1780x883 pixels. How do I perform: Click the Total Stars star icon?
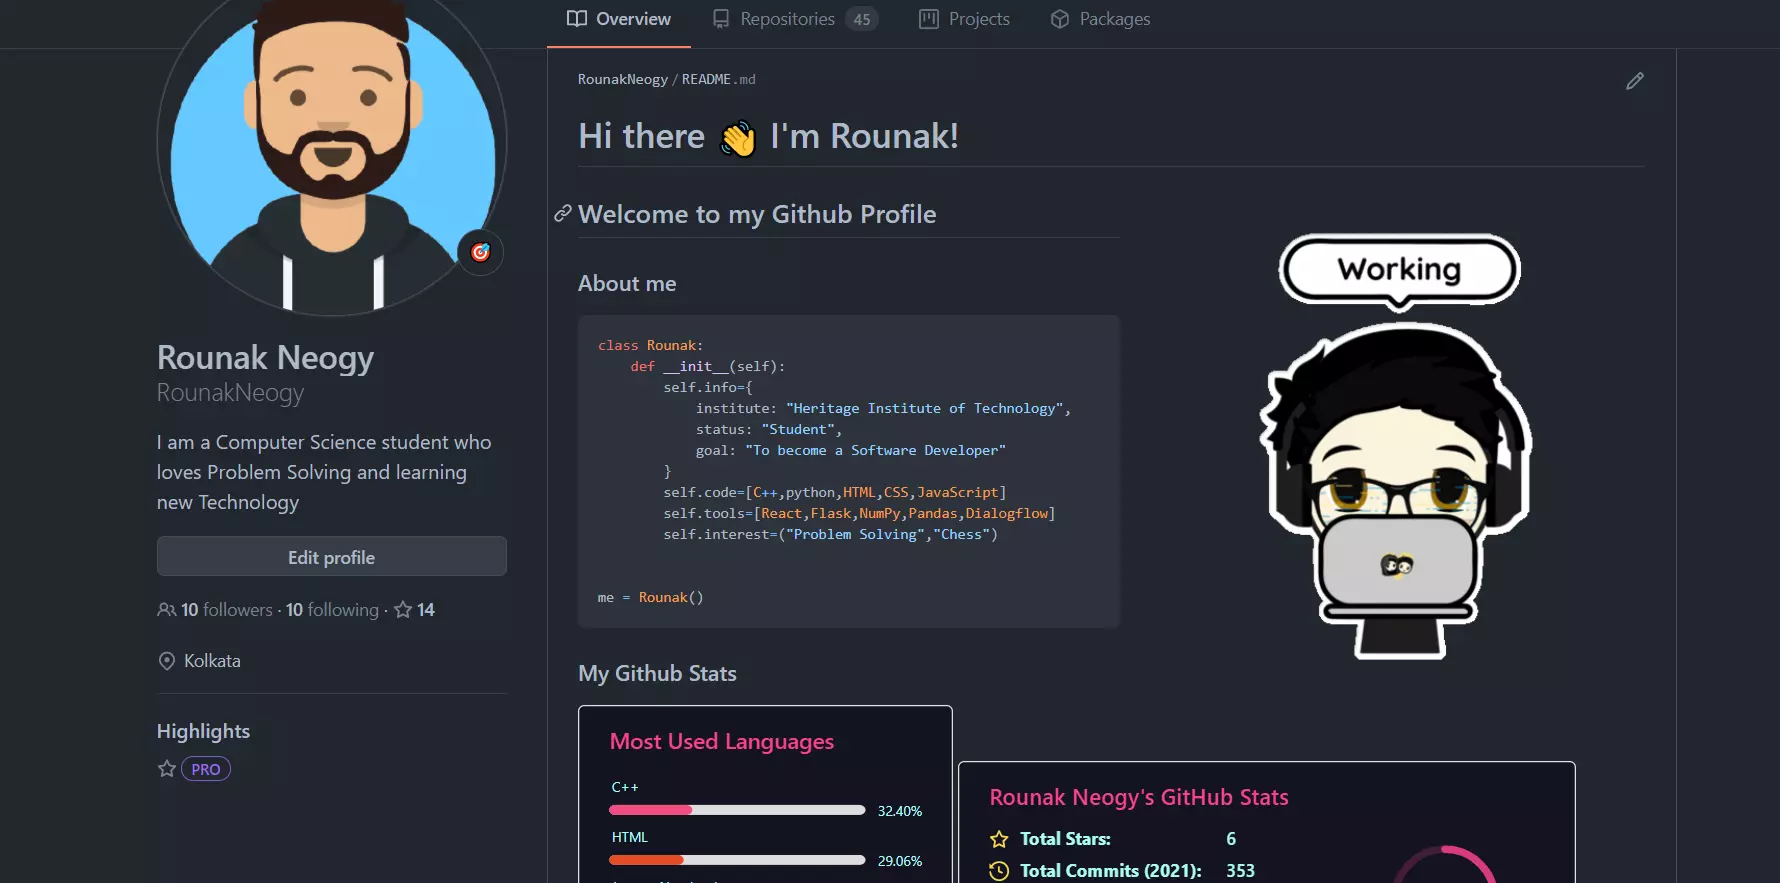coord(999,839)
